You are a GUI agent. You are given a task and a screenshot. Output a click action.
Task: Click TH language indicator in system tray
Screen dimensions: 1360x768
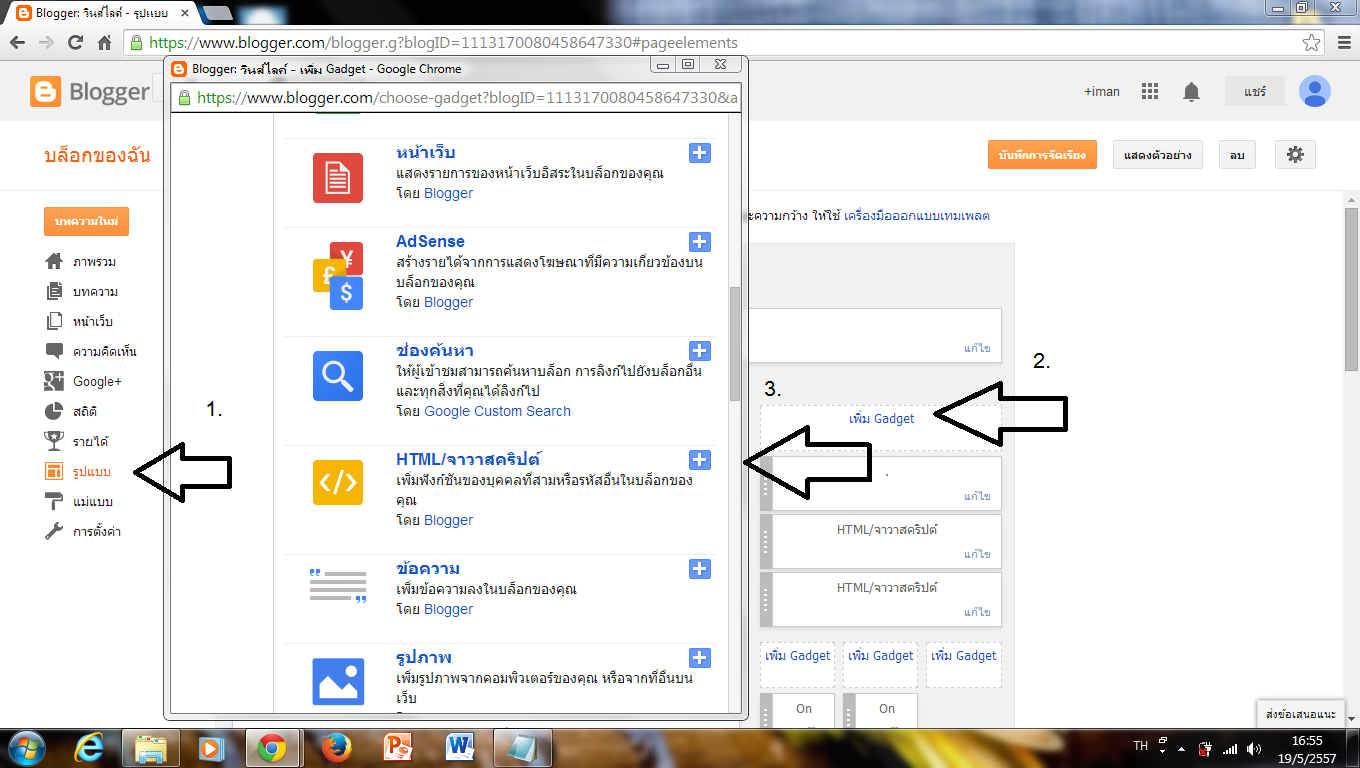point(1141,746)
